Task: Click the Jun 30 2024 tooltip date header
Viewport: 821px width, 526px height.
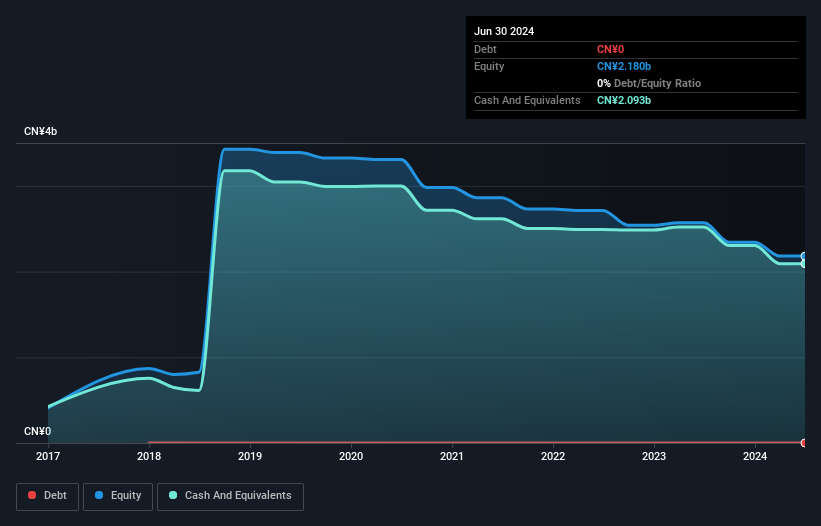Action: tap(504, 31)
